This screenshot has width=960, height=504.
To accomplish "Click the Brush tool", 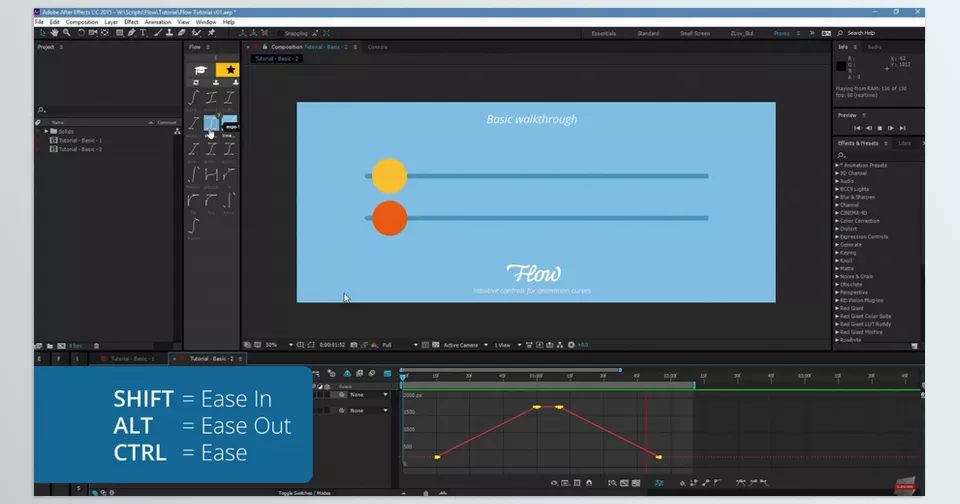I will [158, 33].
